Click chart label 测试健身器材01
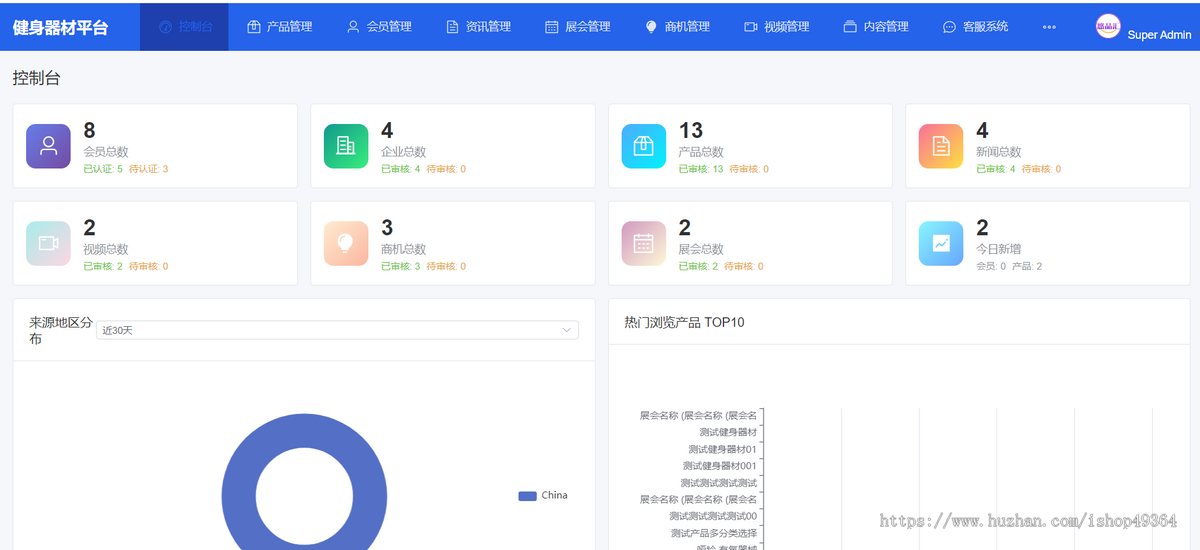The width and height of the screenshot is (1200, 550). point(722,449)
